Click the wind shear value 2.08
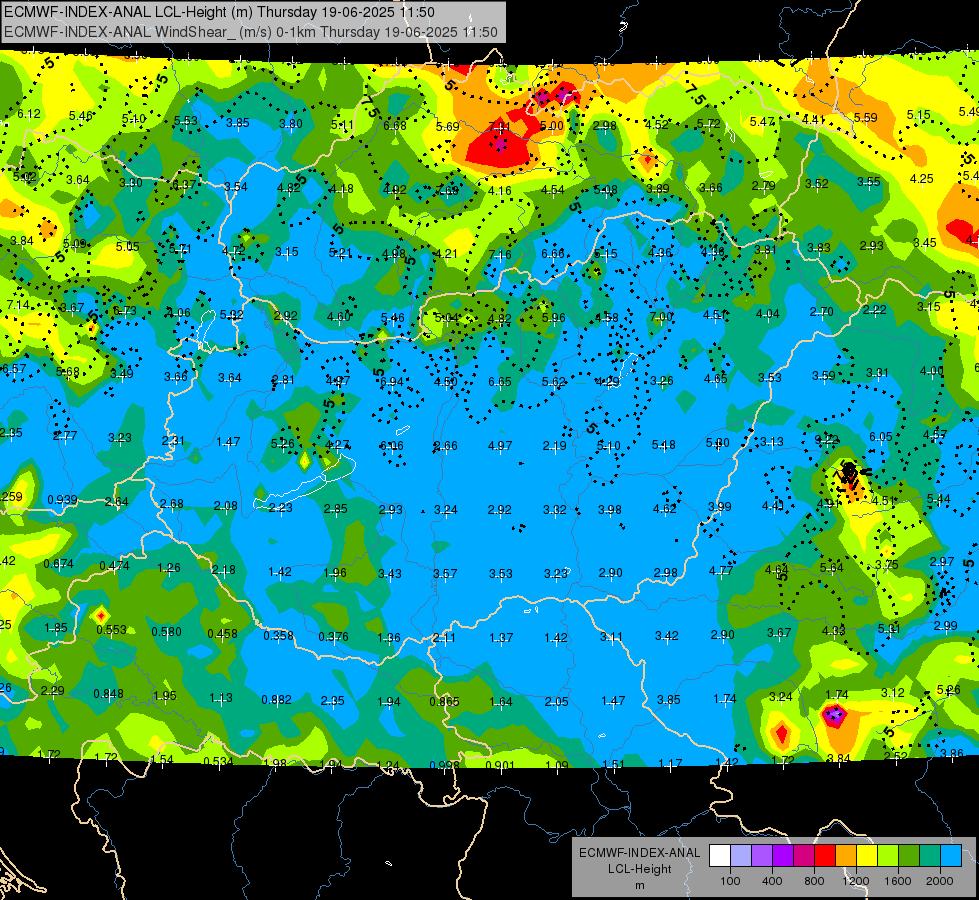Screen dimensions: 979x900 225,505
